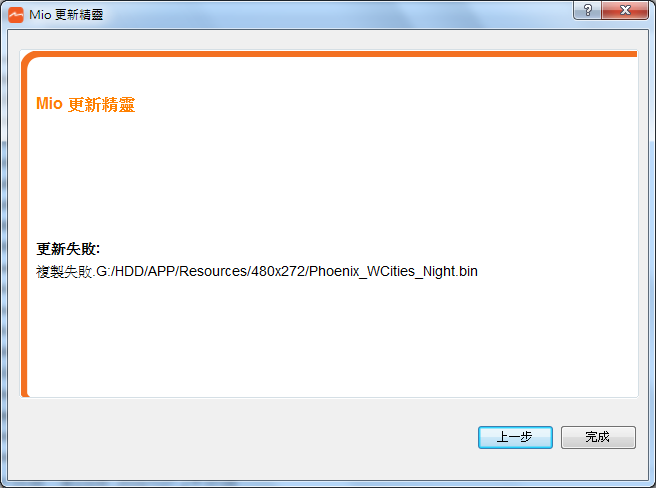Click the orange Mio 更新精靈 heading
Image resolution: width=656 pixels, height=490 pixels.
(85, 104)
